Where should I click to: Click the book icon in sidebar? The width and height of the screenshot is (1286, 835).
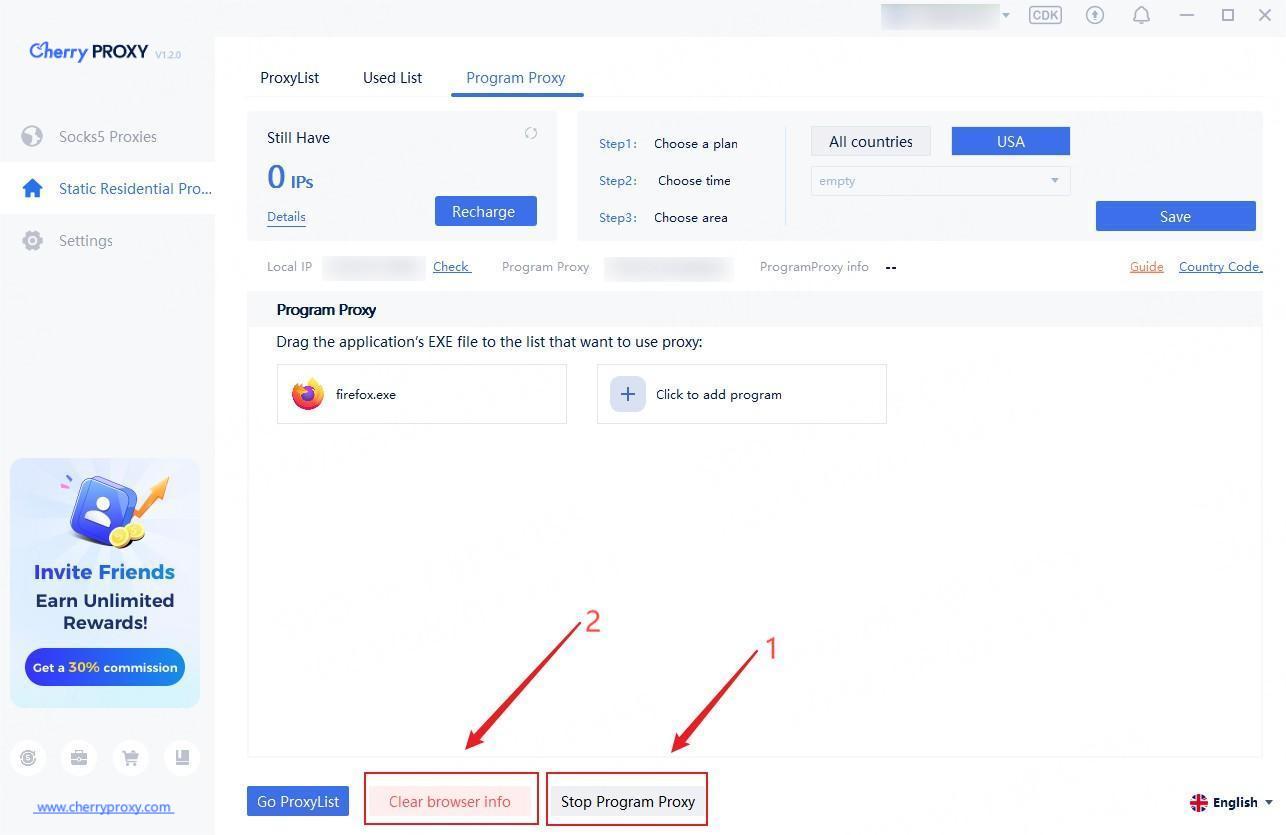[182, 758]
